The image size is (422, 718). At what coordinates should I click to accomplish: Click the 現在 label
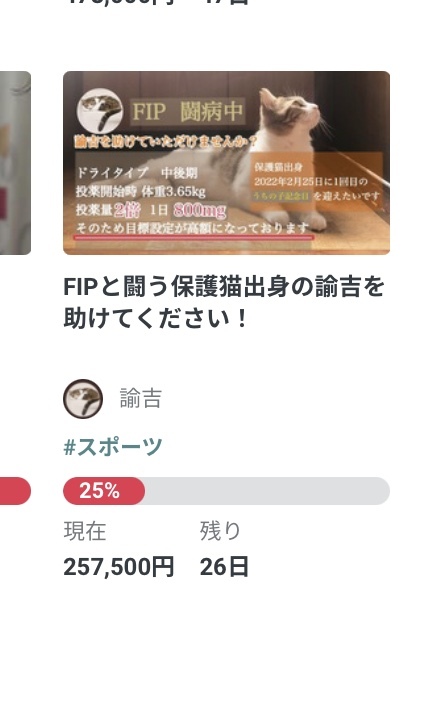coord(85,531)
